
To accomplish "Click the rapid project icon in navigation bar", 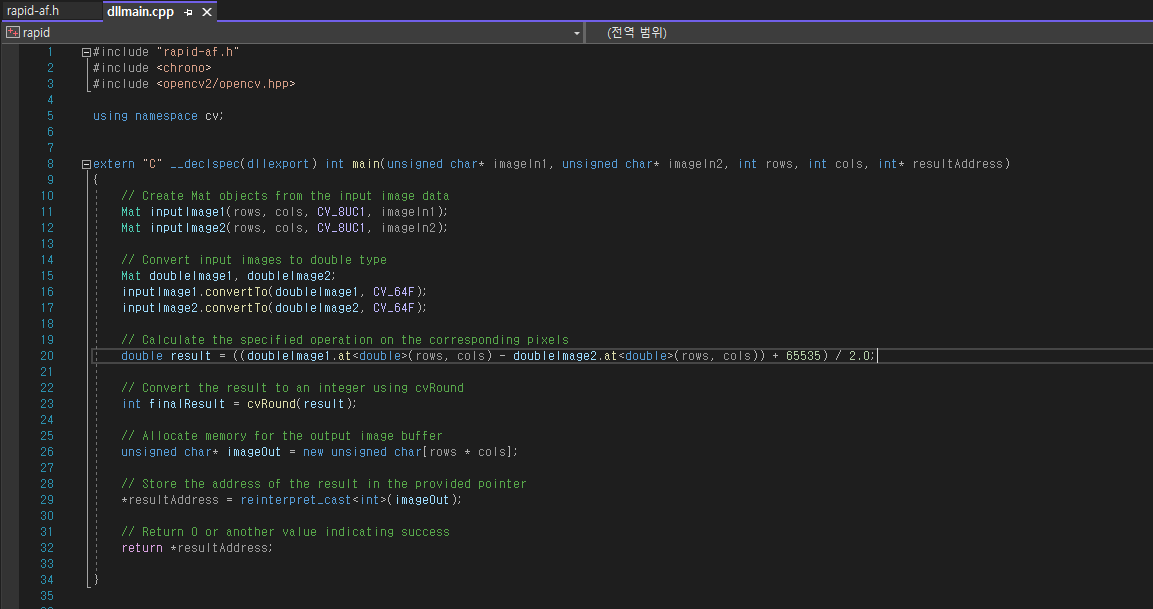I will coord(13,32).
